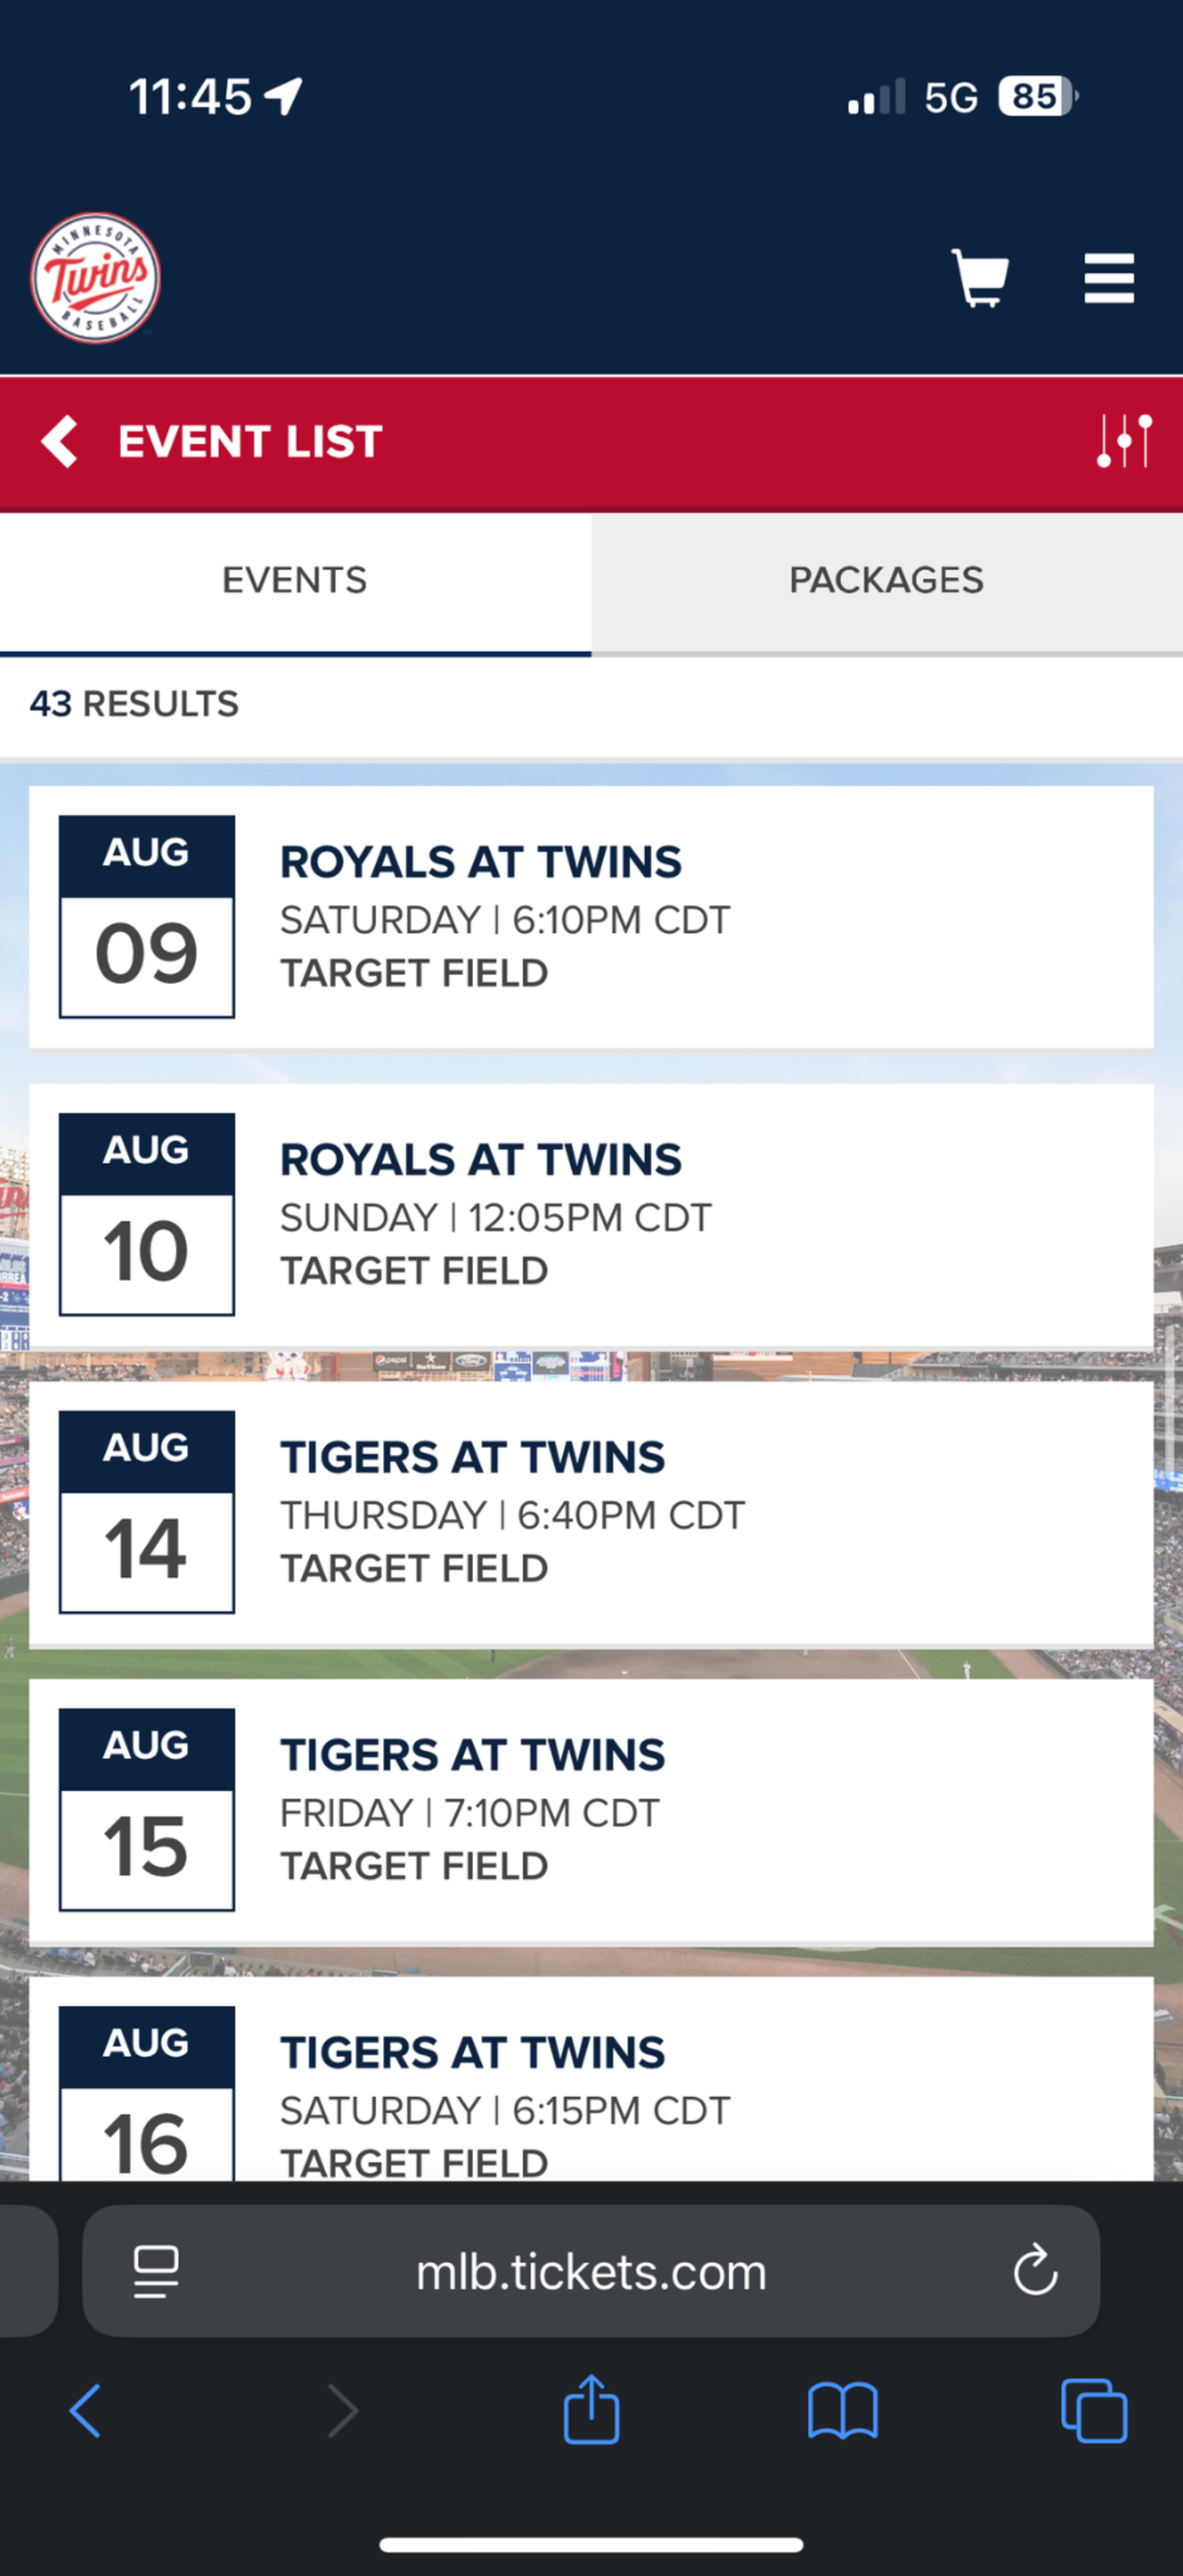Tap the Safari share icon

tap(591, 2411)
